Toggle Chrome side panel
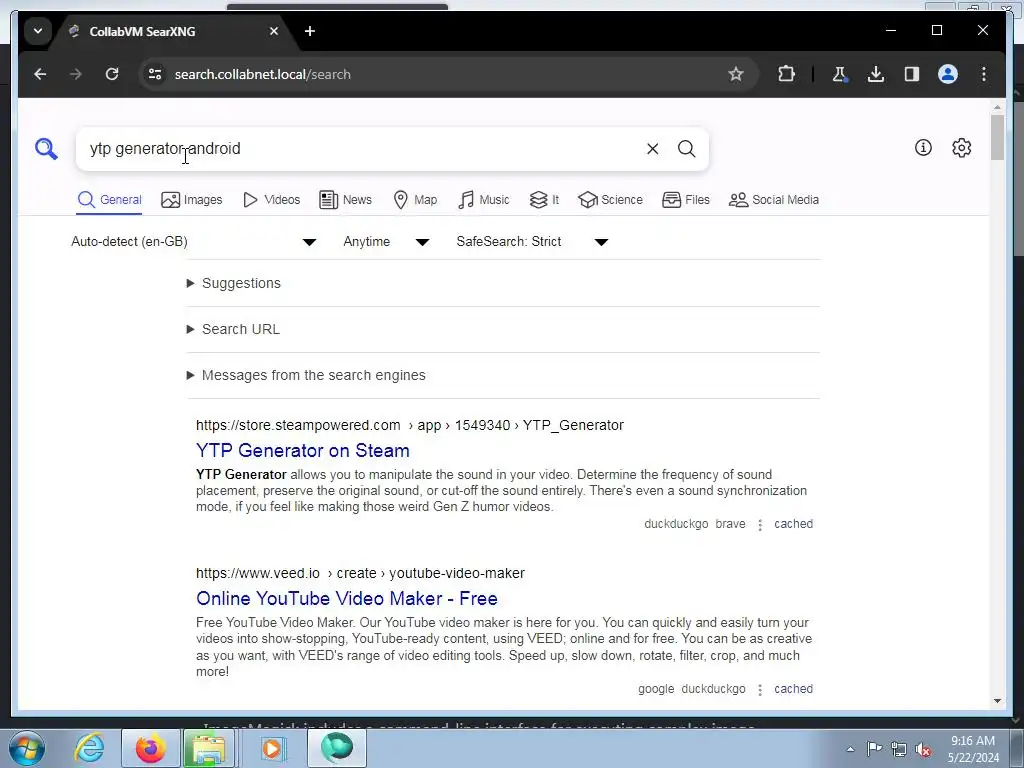1024x768 pixels. (x=912, y=74)
